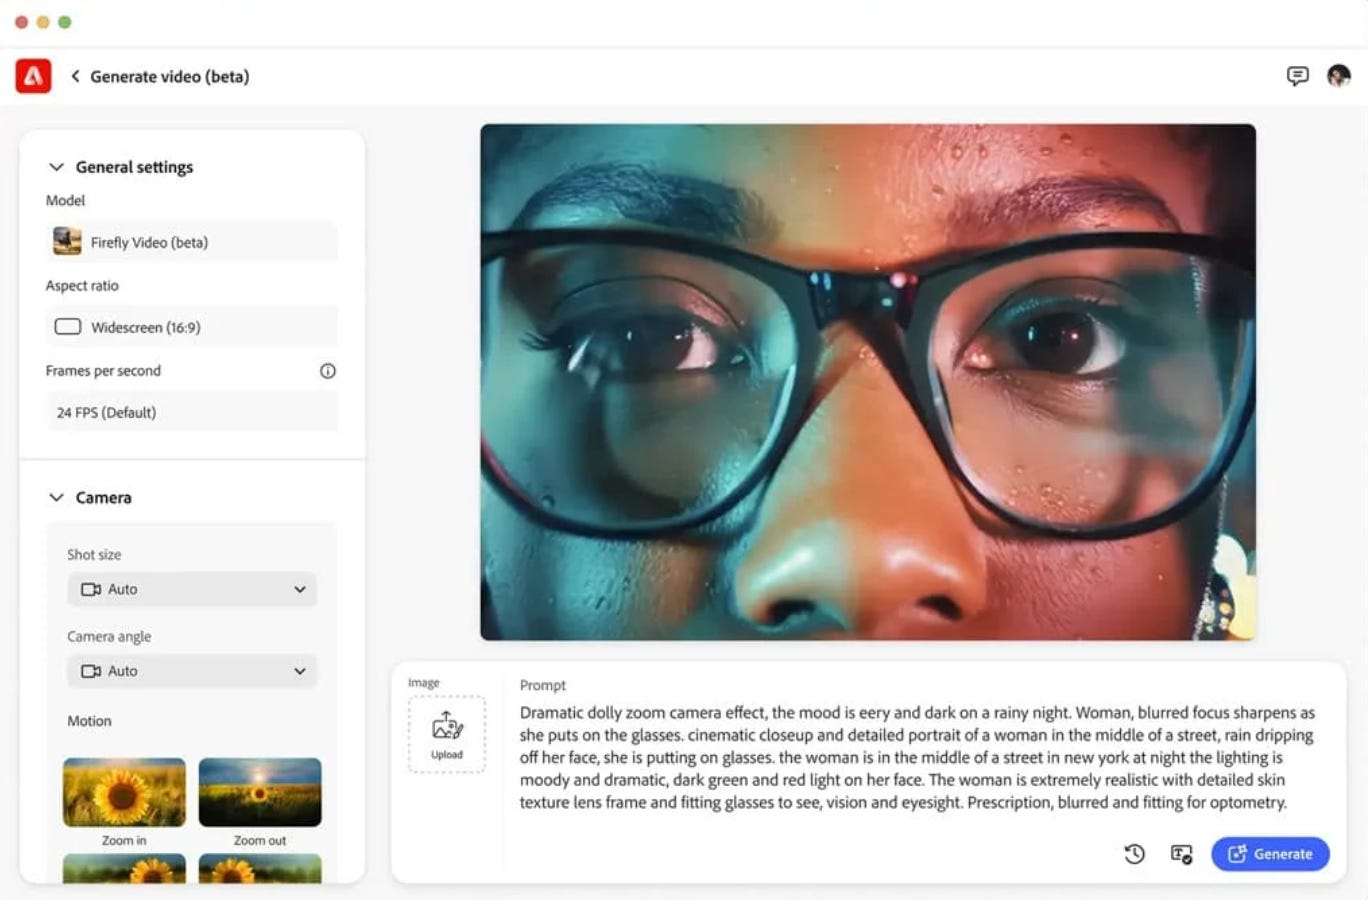Image resolution: width=1368 pixels, height=900 pixels.
Task: Open the Camera angle dropdown
Action: click(192, 672)
